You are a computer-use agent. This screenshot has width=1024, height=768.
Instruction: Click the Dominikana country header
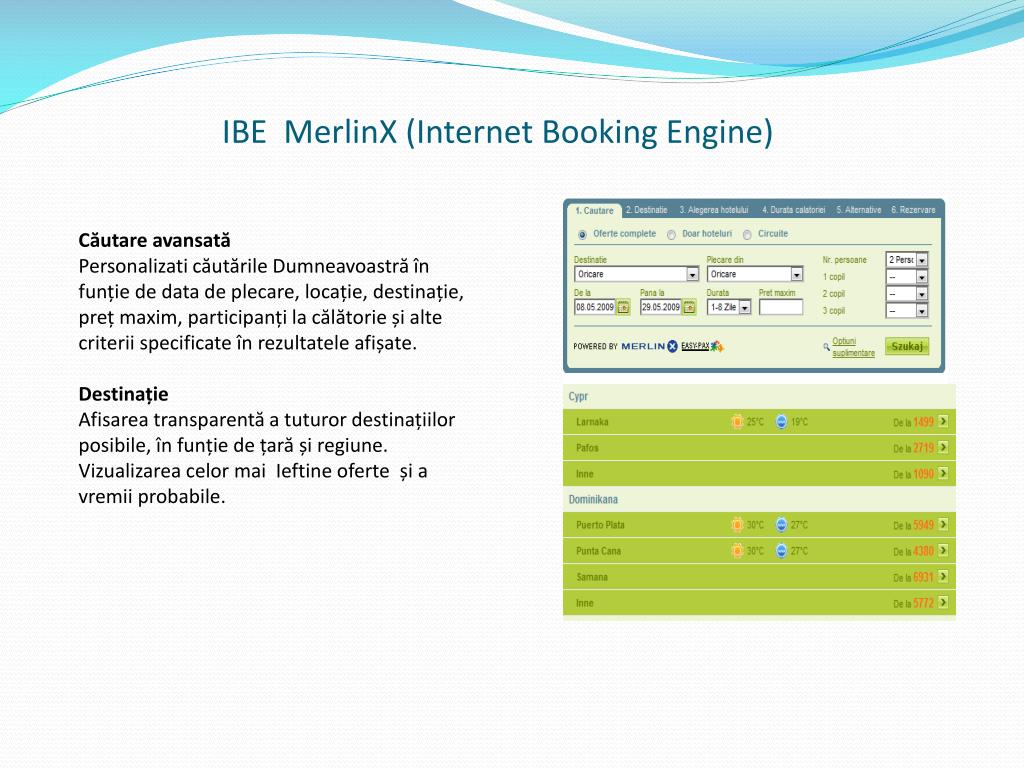point(593,500)
